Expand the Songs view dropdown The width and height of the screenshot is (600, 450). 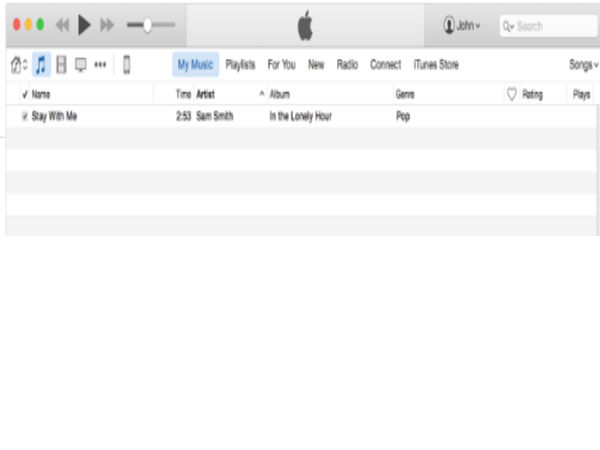pos(584,65)
